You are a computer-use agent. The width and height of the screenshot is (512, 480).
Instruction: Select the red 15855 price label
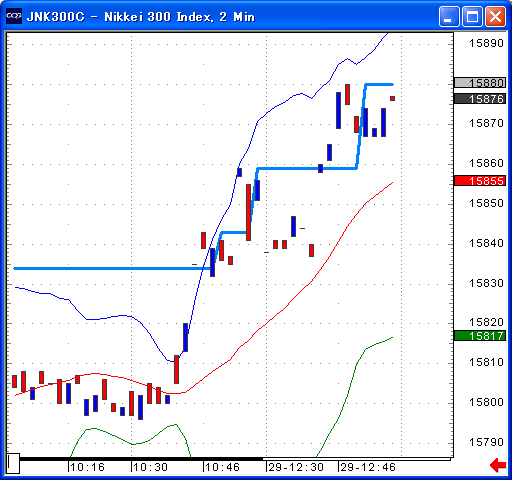click(480, 181)
